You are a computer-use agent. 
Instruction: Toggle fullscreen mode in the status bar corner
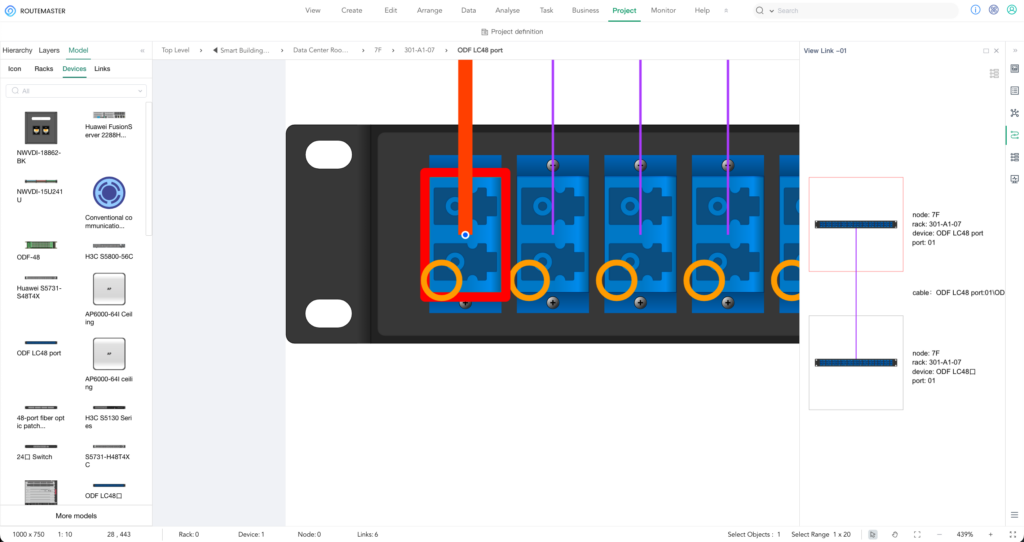1013,534
